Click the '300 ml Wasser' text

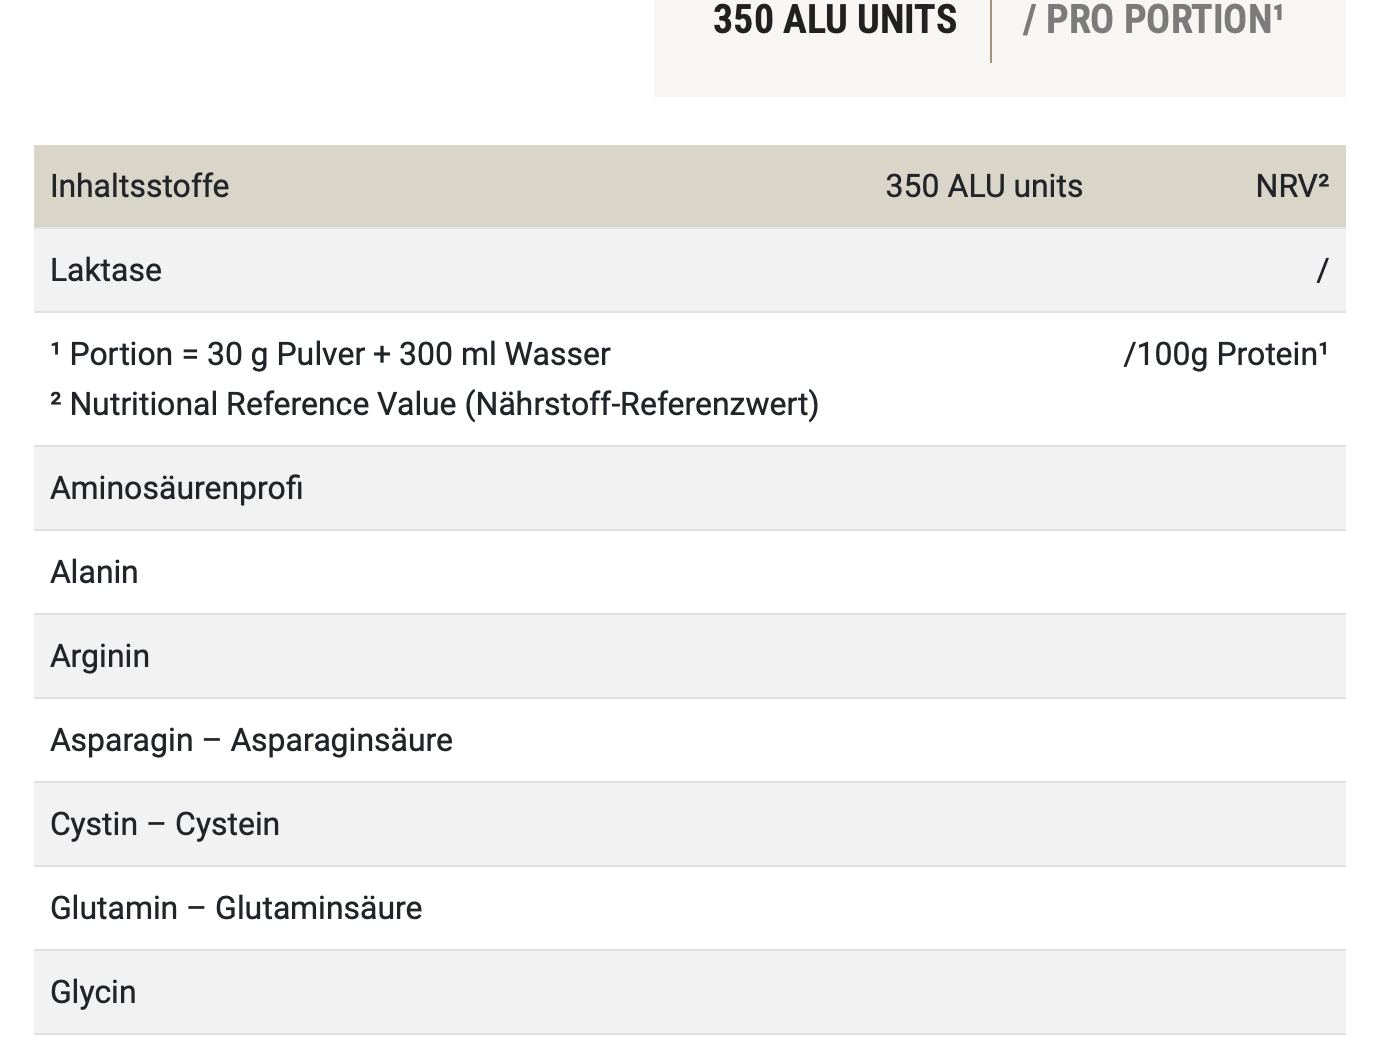tap(504, 354)
